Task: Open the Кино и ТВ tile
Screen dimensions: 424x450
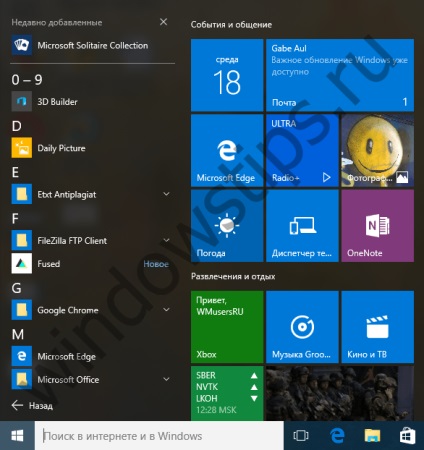Action: tap(378, 327)
